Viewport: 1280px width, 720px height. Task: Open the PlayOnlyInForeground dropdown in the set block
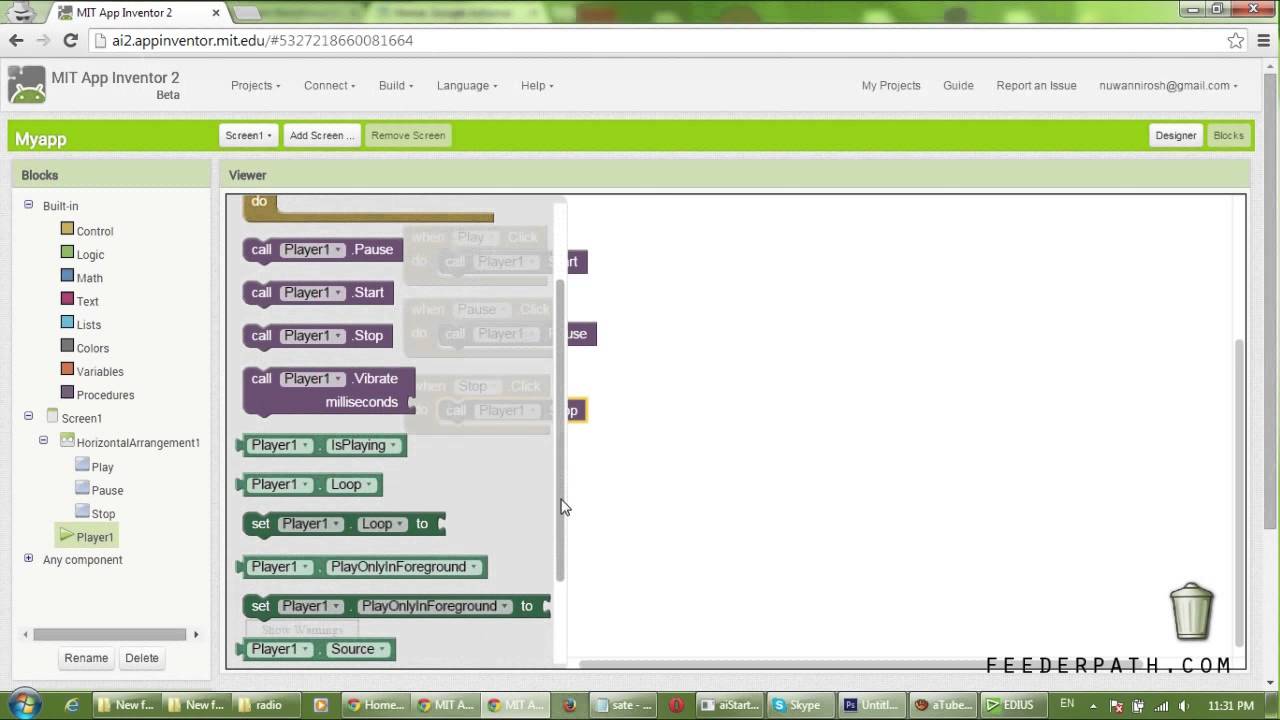(x=435, y=606)
